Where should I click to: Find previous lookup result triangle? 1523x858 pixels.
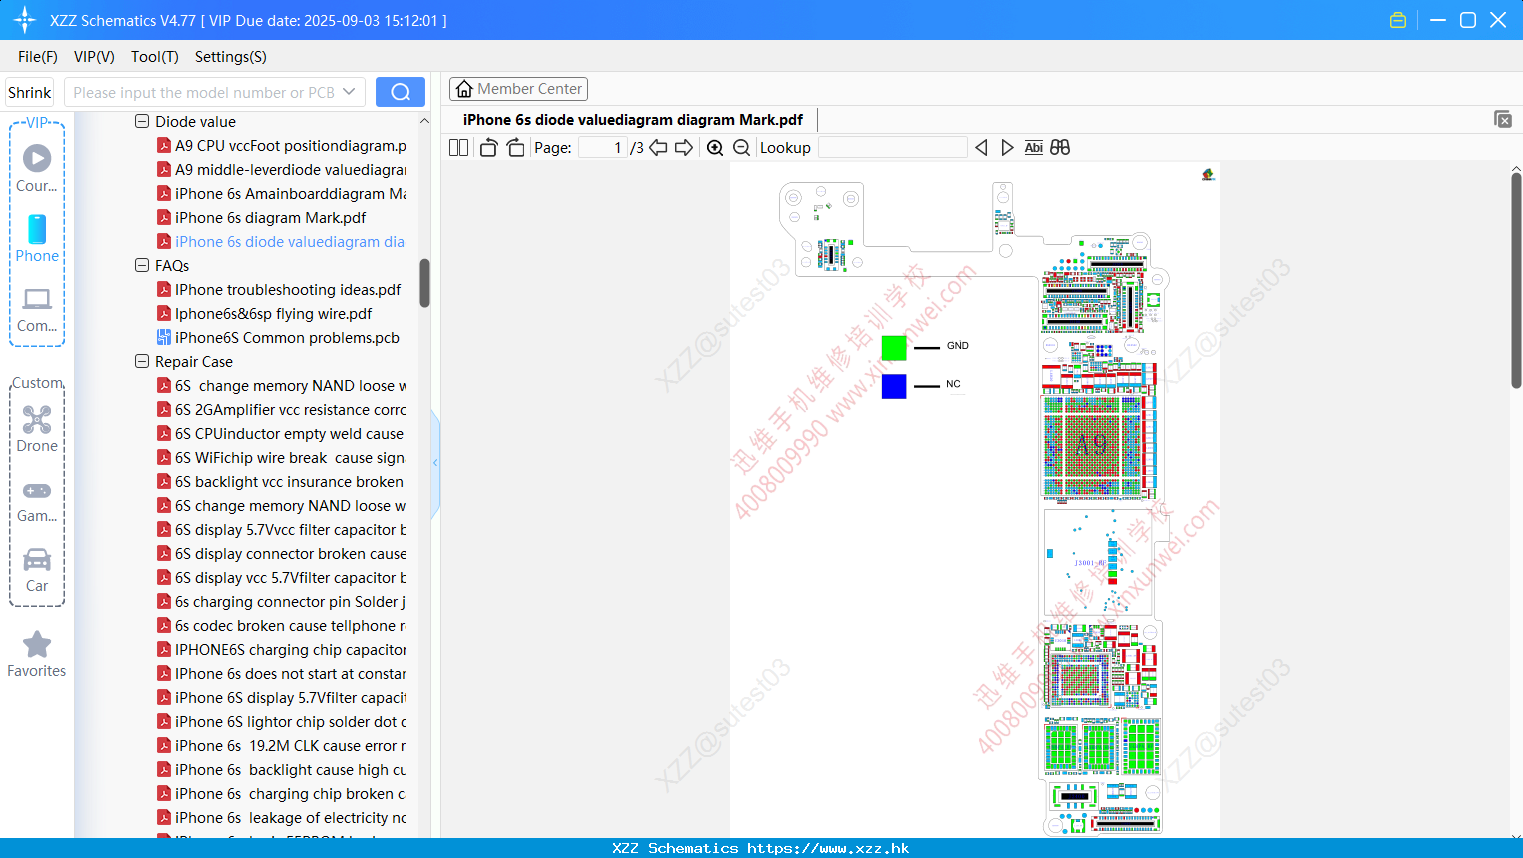(981, 148)
